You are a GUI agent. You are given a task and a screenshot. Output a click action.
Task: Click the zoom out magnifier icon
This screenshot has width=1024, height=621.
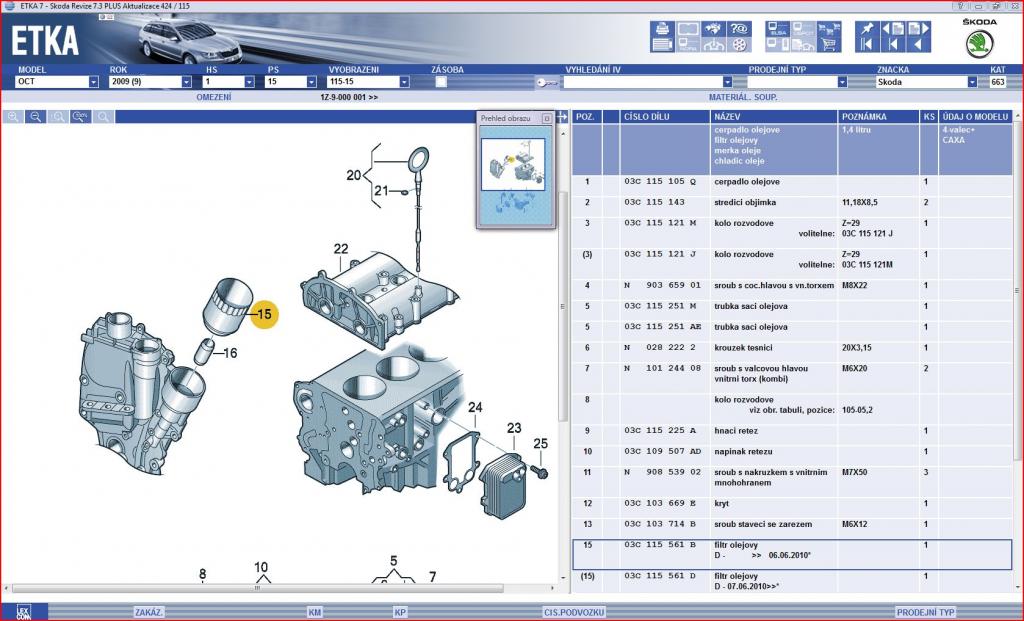[35, 117]
